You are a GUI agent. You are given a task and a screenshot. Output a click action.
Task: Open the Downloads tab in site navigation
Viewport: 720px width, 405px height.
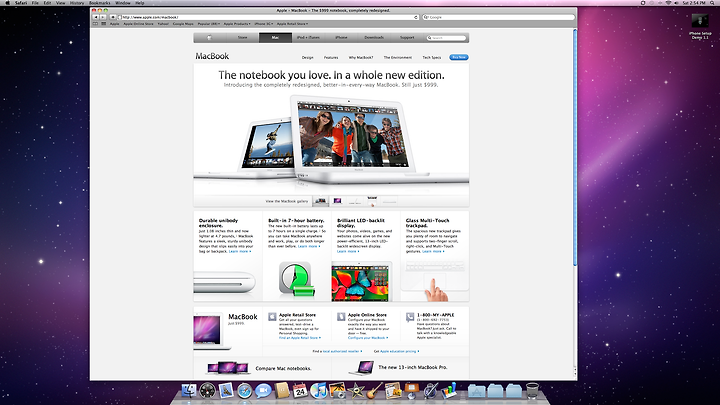pos(374,38)
